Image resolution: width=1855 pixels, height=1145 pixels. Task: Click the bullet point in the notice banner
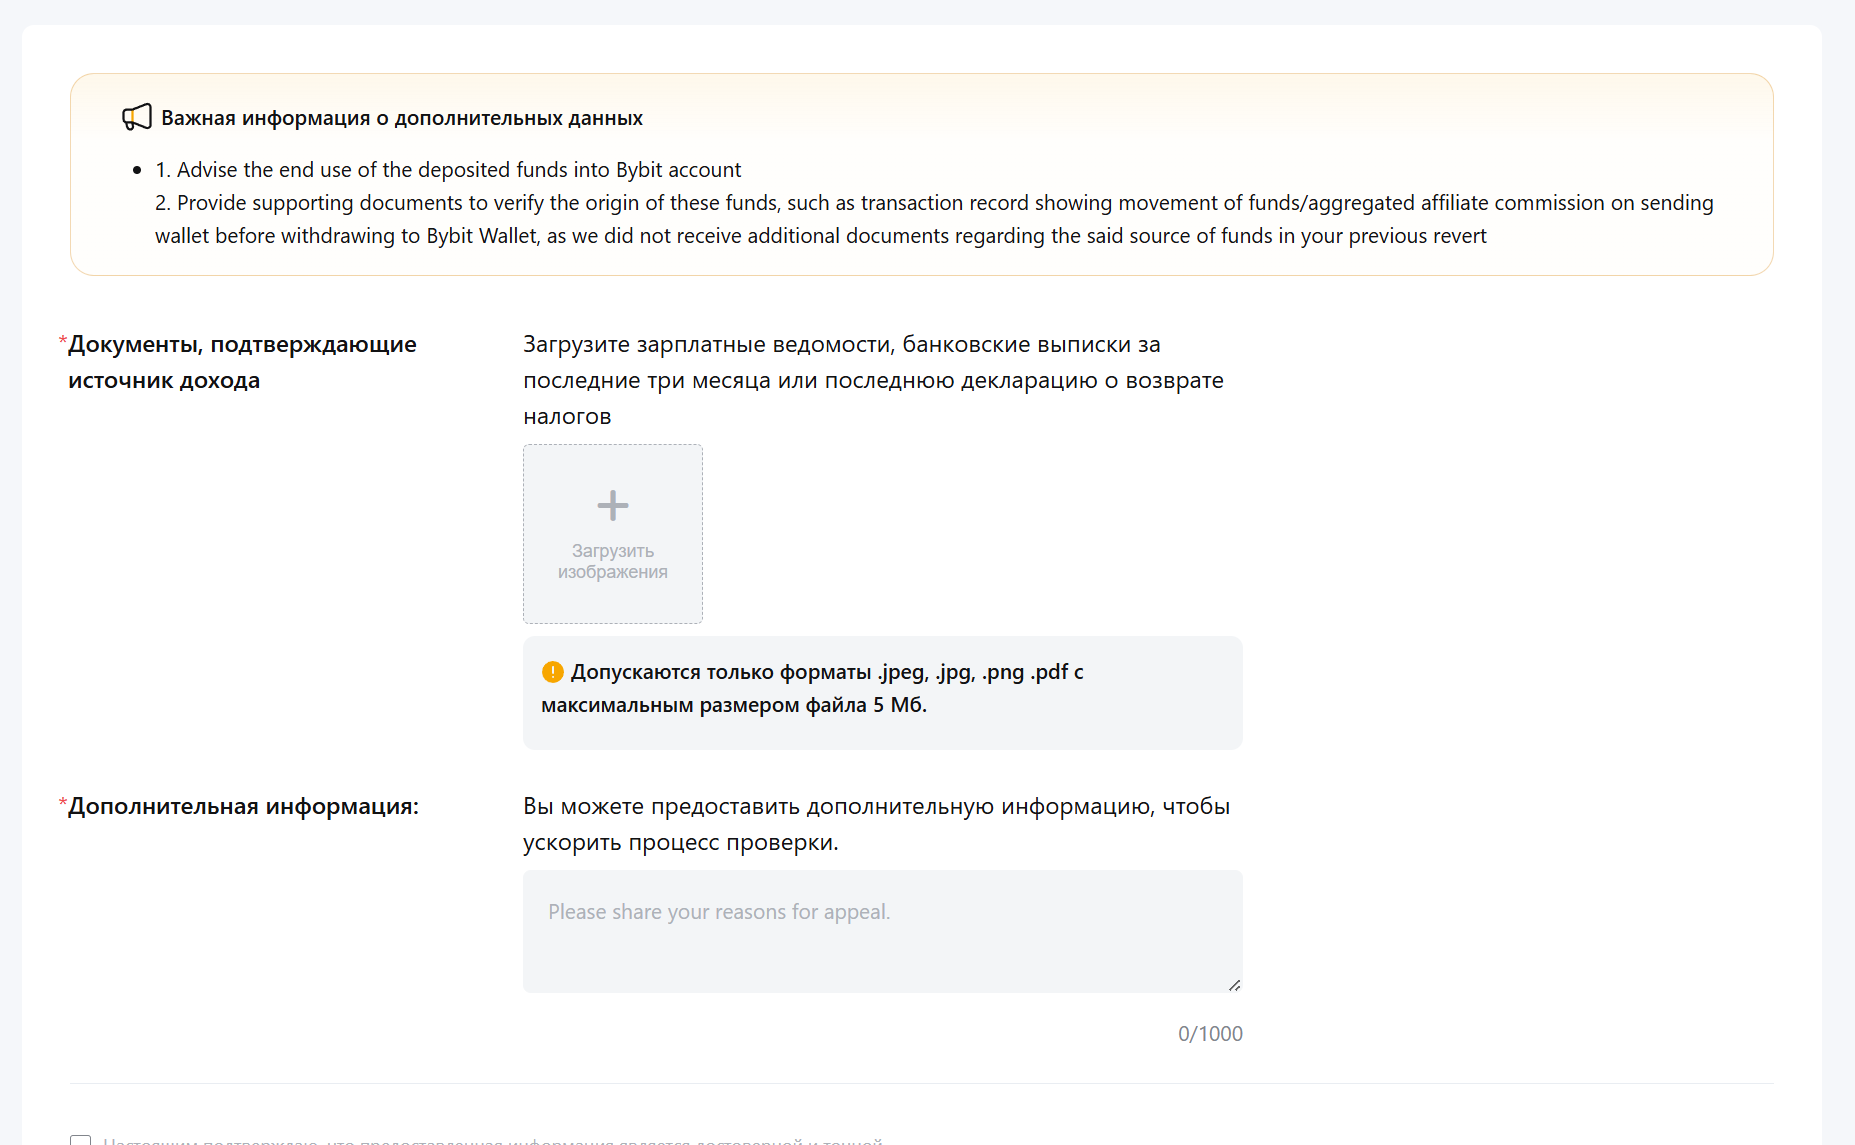coord(137,170)
